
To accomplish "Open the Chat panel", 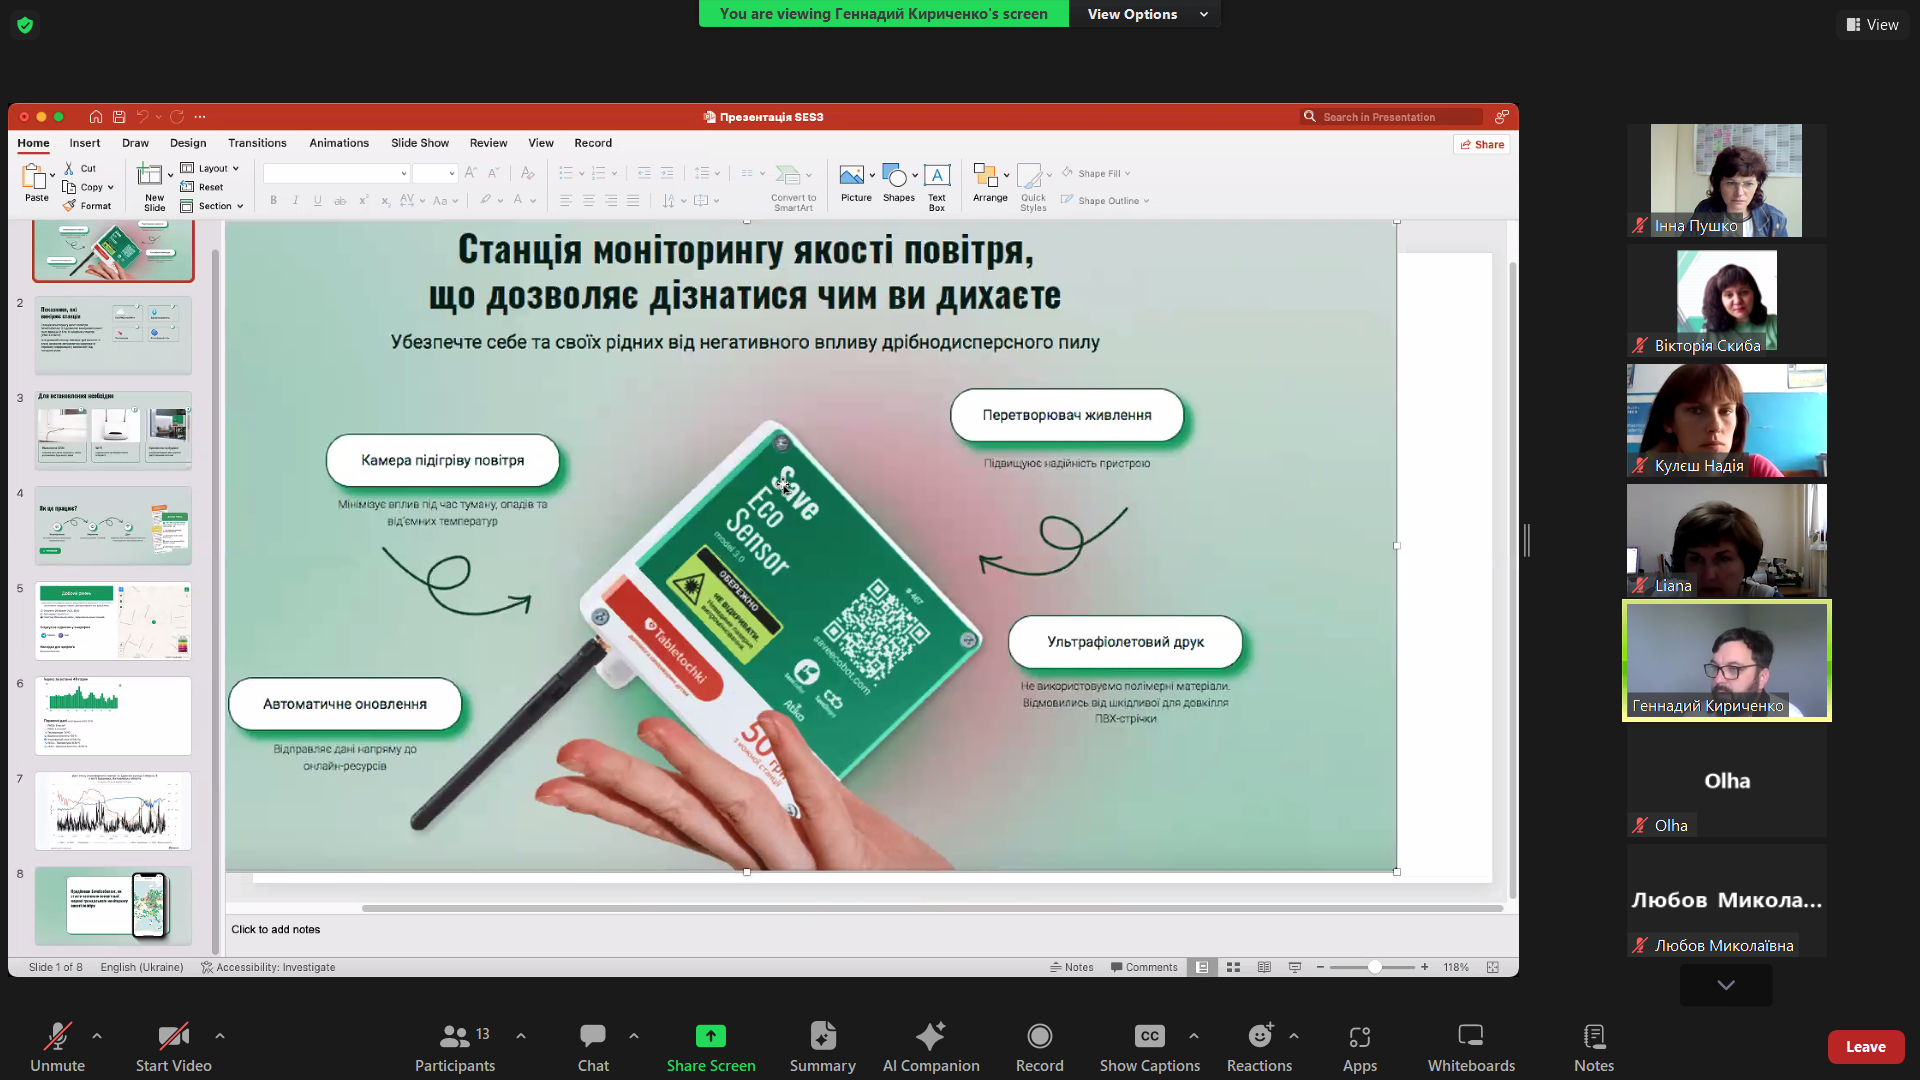I will [x=593, y=1046].
